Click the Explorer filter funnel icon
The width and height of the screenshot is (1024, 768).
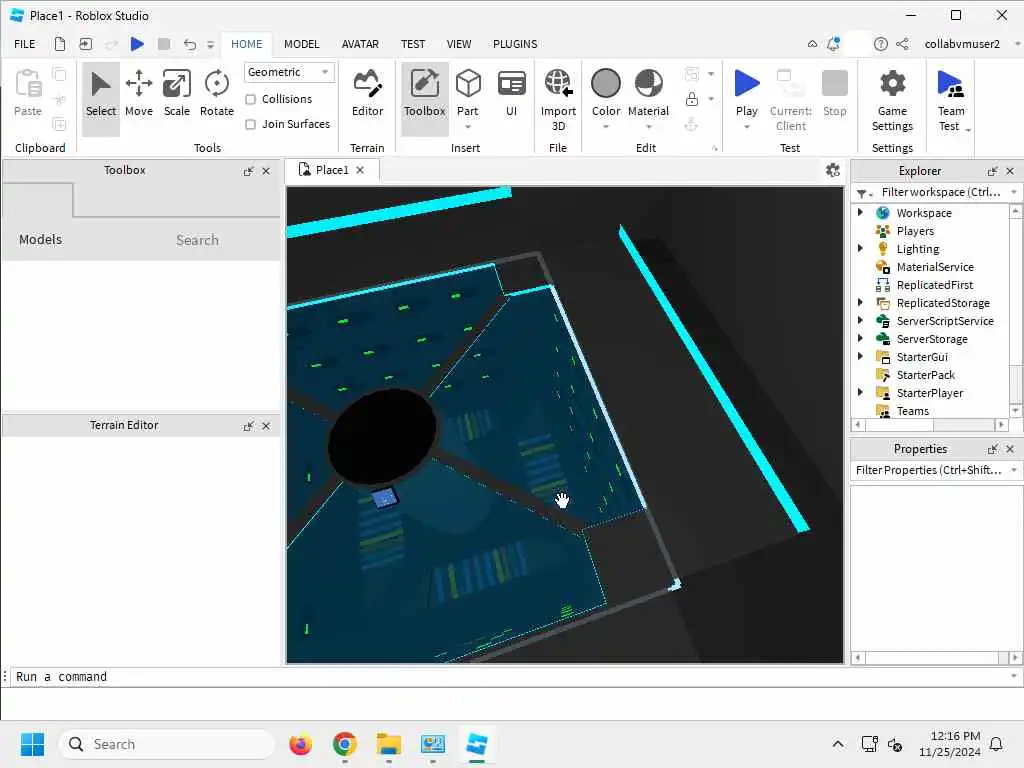coord(862,193)
